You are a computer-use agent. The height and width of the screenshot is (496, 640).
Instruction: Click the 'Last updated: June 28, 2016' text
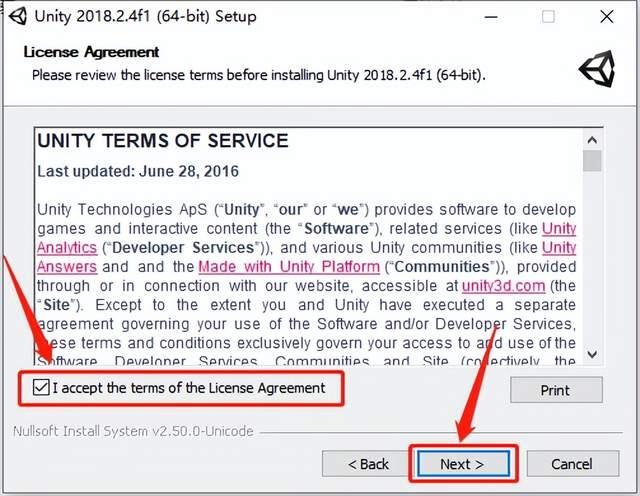[138, 171]
